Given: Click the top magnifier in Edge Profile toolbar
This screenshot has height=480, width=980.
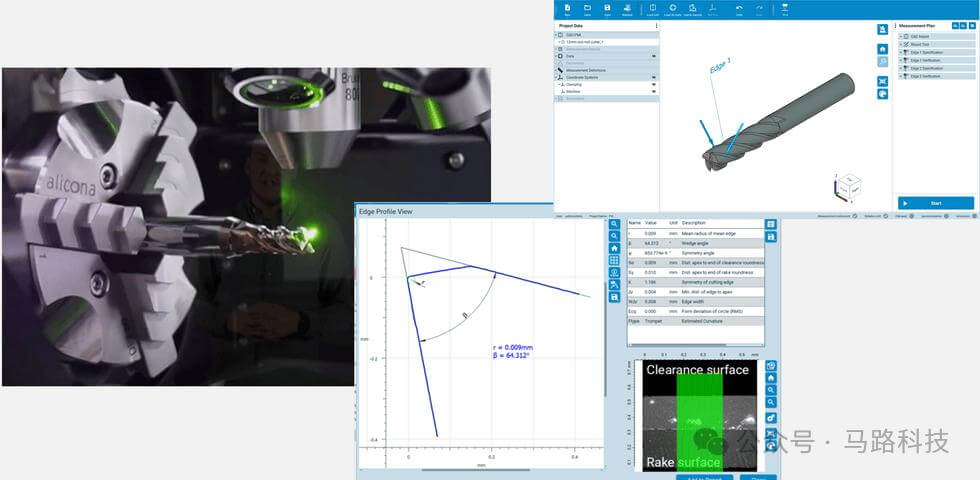Looking at the screenshot, I should [614, 224].
